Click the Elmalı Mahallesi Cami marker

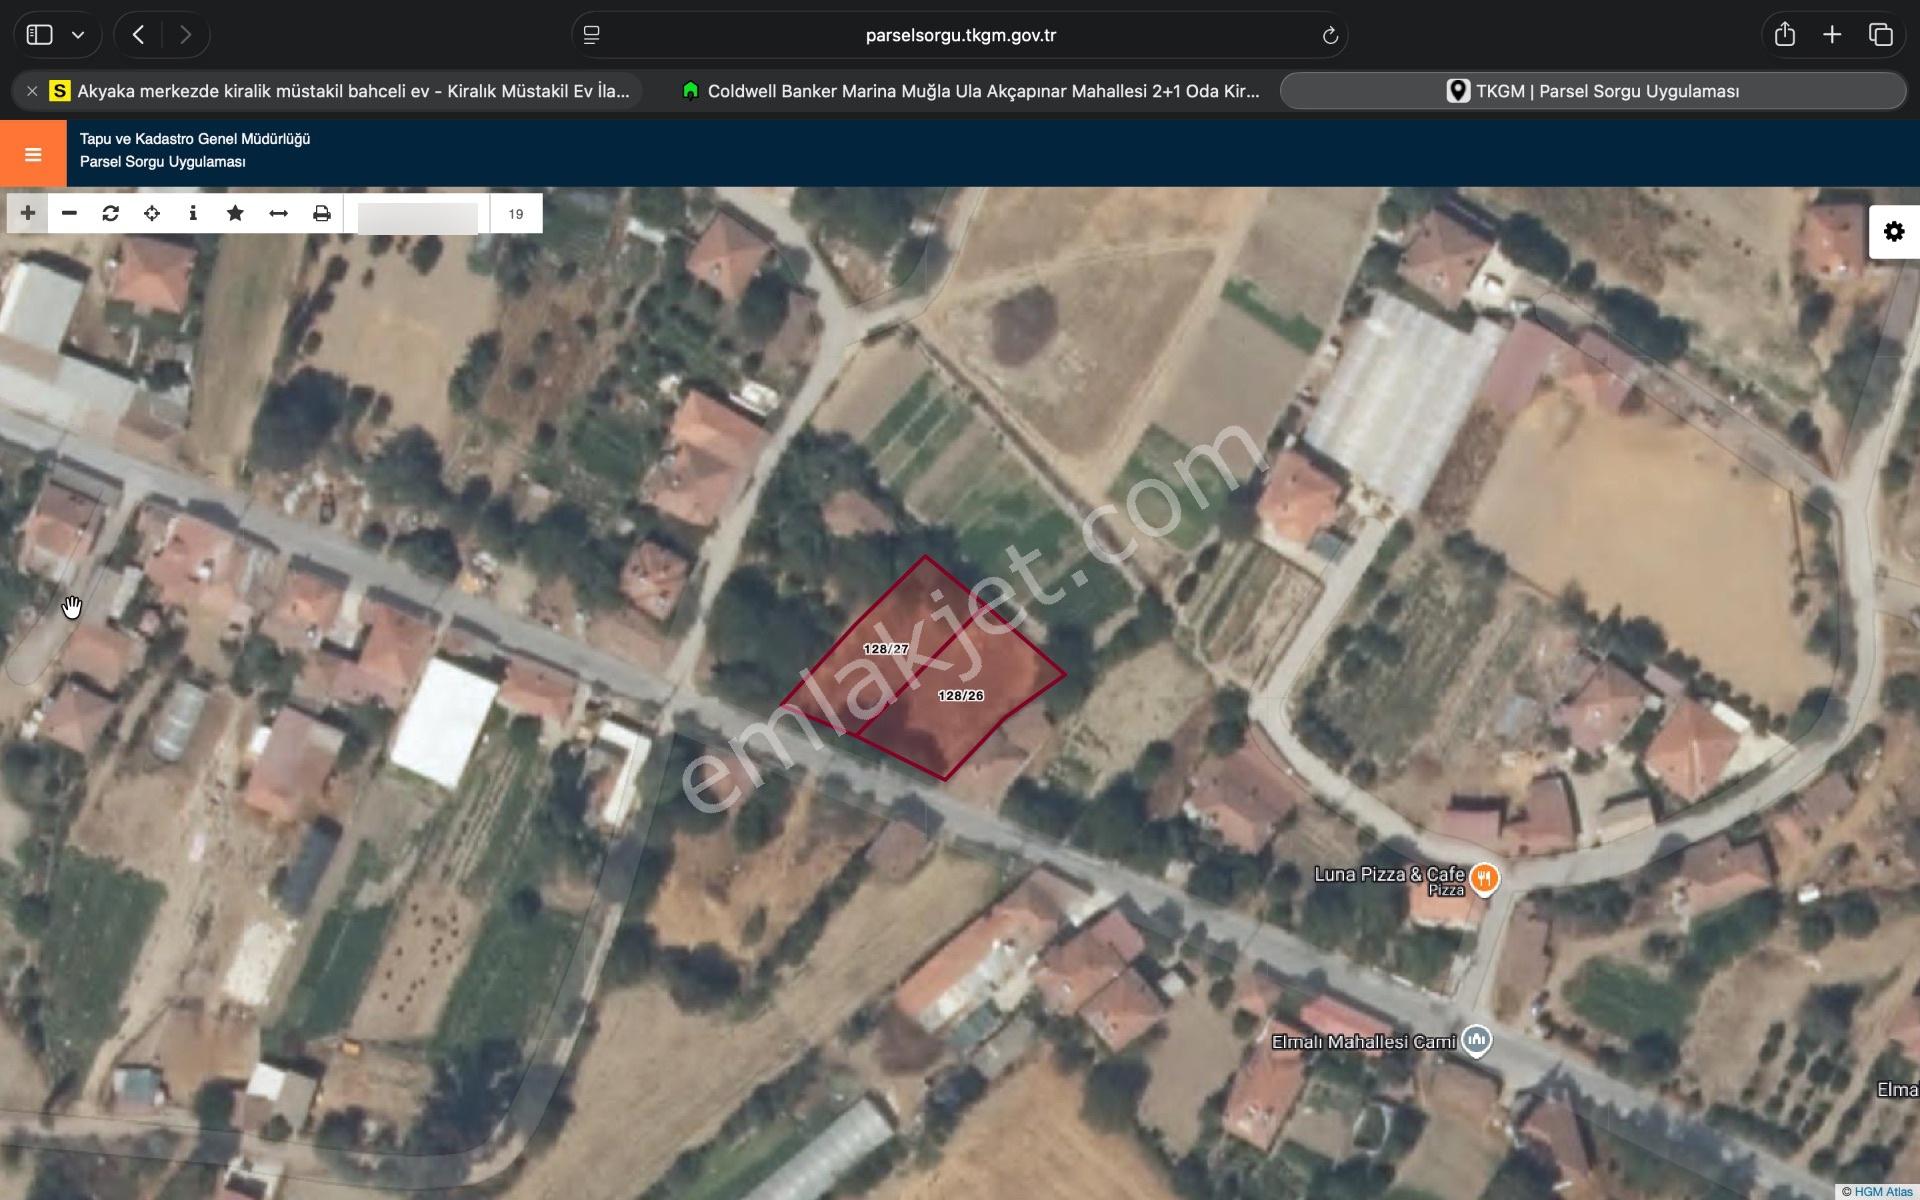1476,1040
